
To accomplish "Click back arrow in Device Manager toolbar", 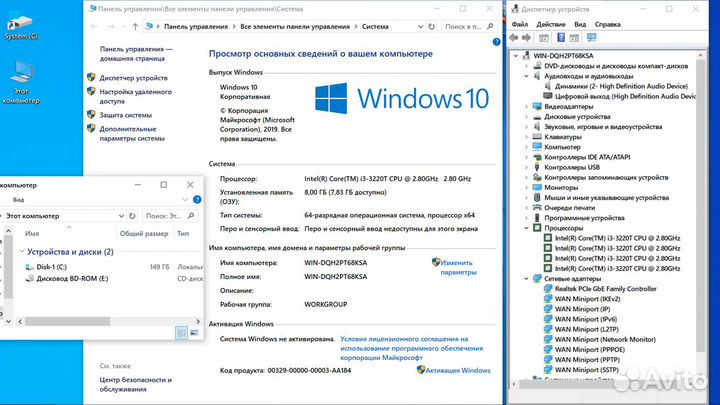I will point(514,38).
